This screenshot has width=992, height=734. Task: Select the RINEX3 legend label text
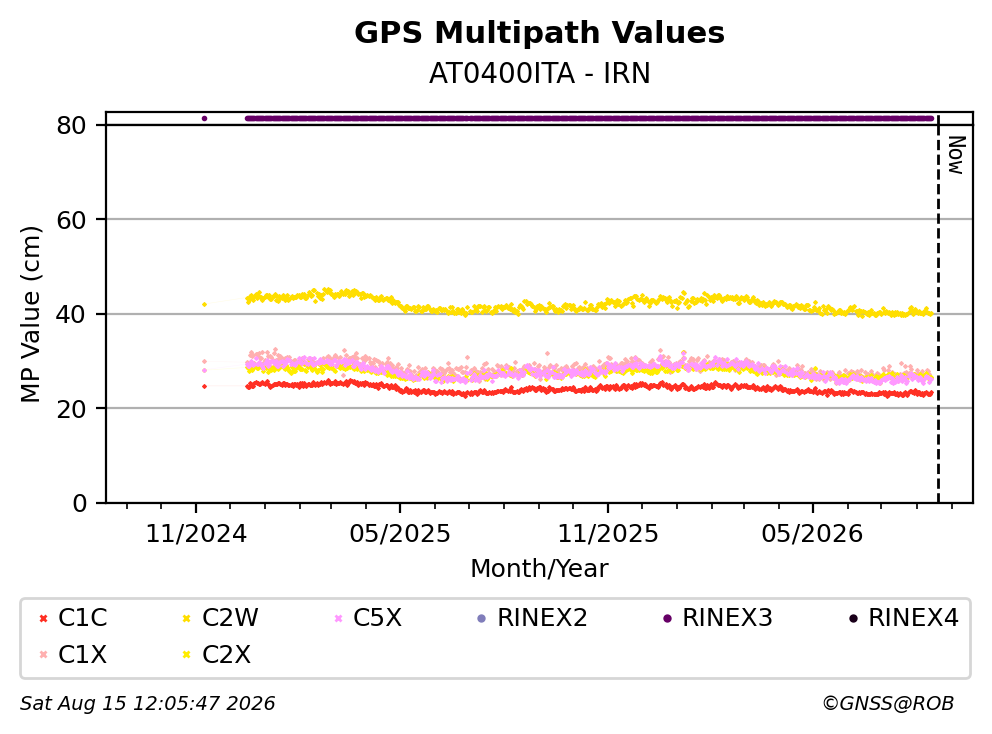(727, 618)
